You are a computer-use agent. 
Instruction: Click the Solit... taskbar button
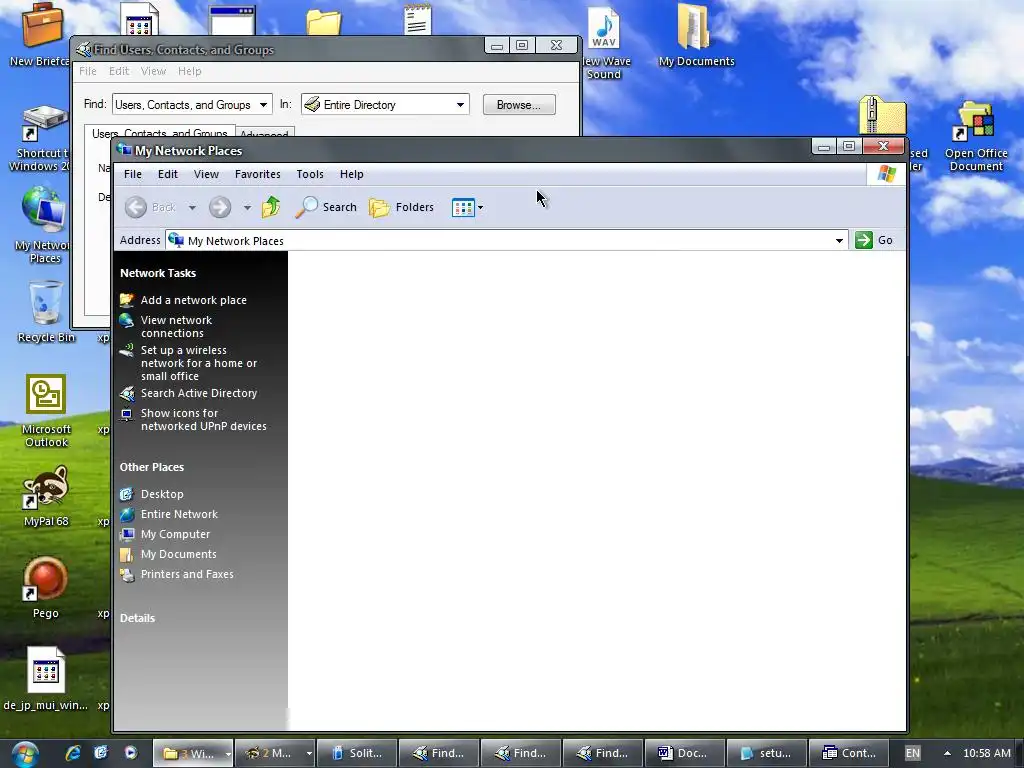[357, 753]
